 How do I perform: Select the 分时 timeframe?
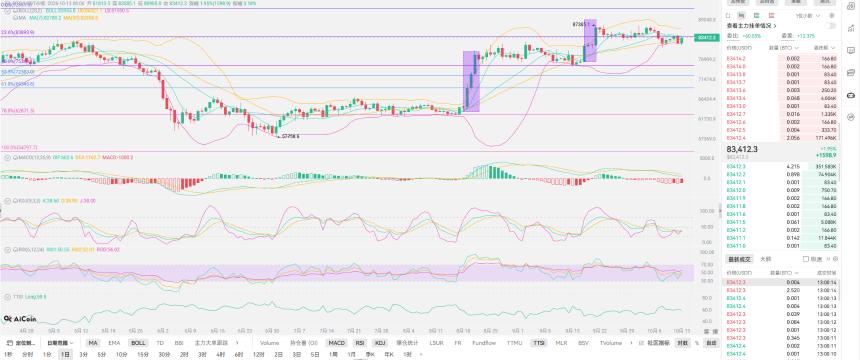pyautogui.click(x=27, y=355)
